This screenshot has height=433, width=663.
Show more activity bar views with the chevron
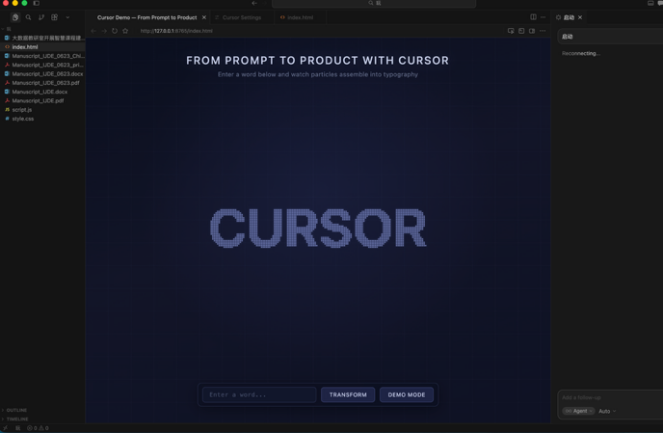coord(68,17)
